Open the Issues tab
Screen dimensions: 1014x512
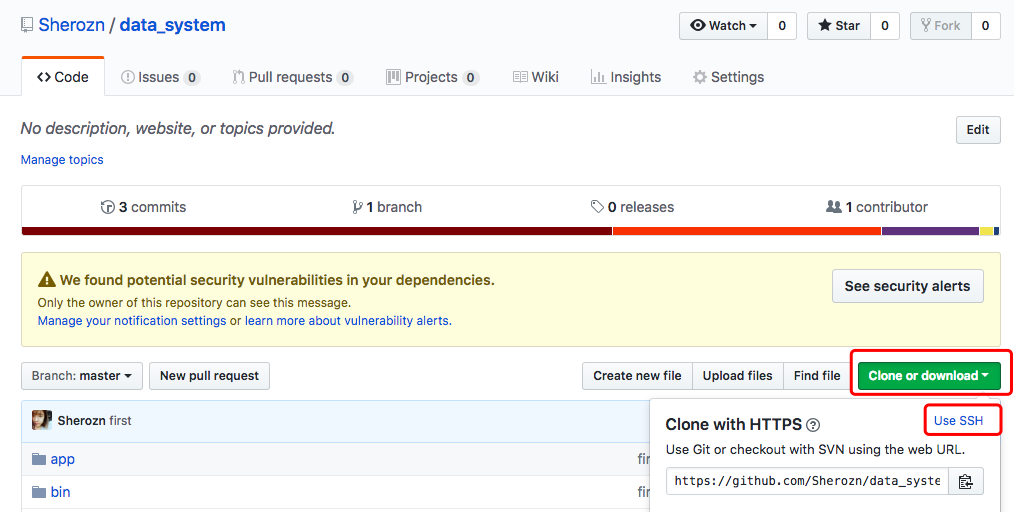(x=160, y=77)
